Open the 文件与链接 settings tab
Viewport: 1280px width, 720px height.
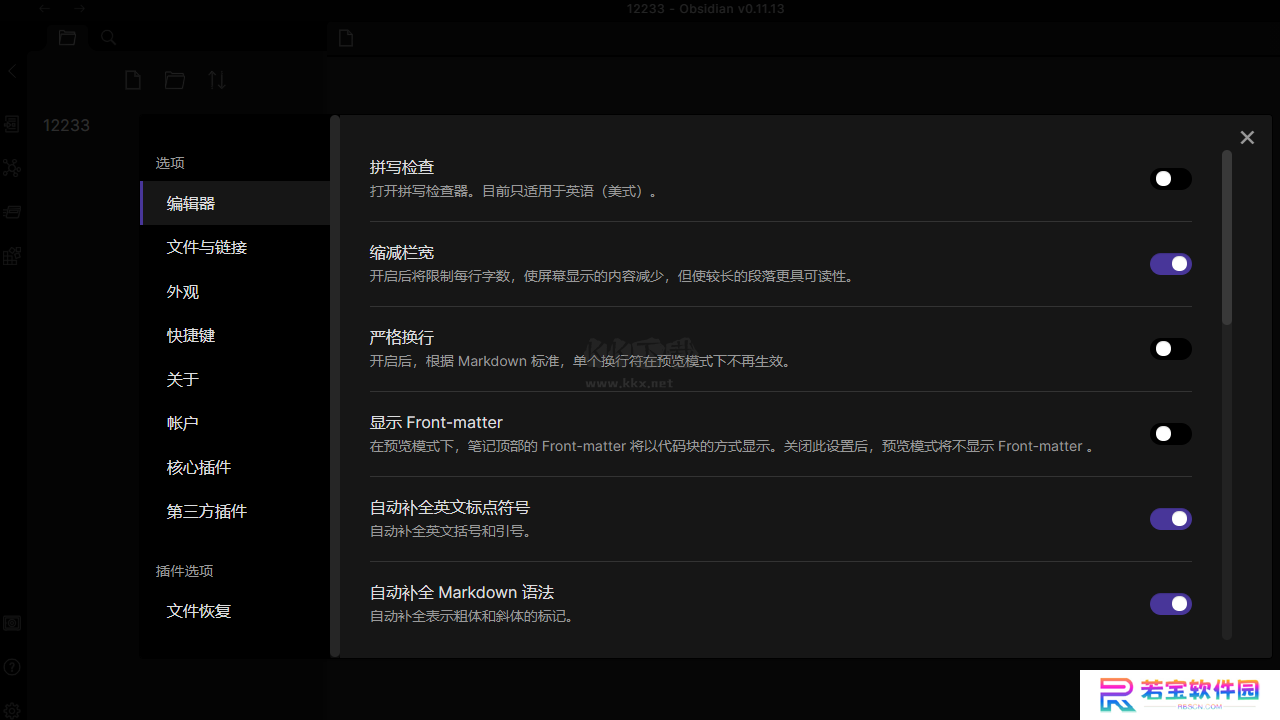(x=235, y=247)
